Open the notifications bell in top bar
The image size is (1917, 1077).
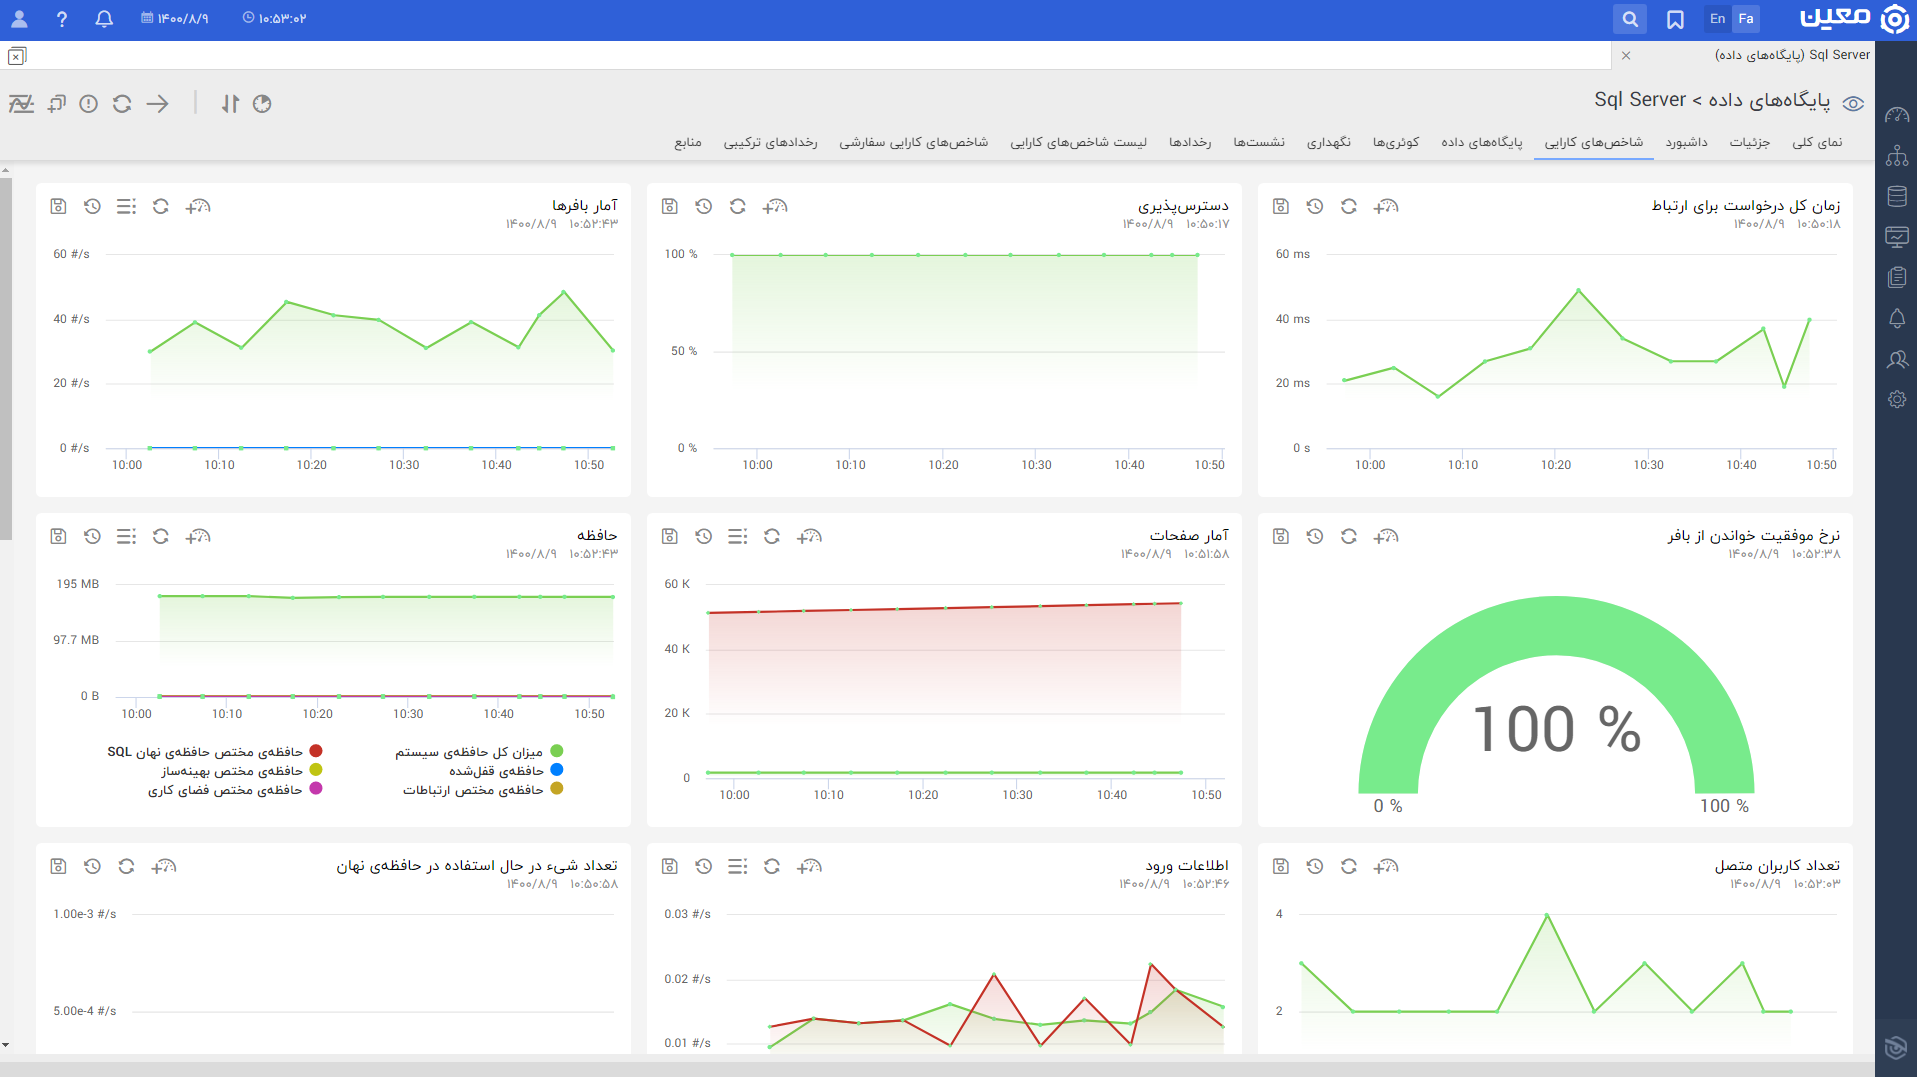click(x=104, y=19)
